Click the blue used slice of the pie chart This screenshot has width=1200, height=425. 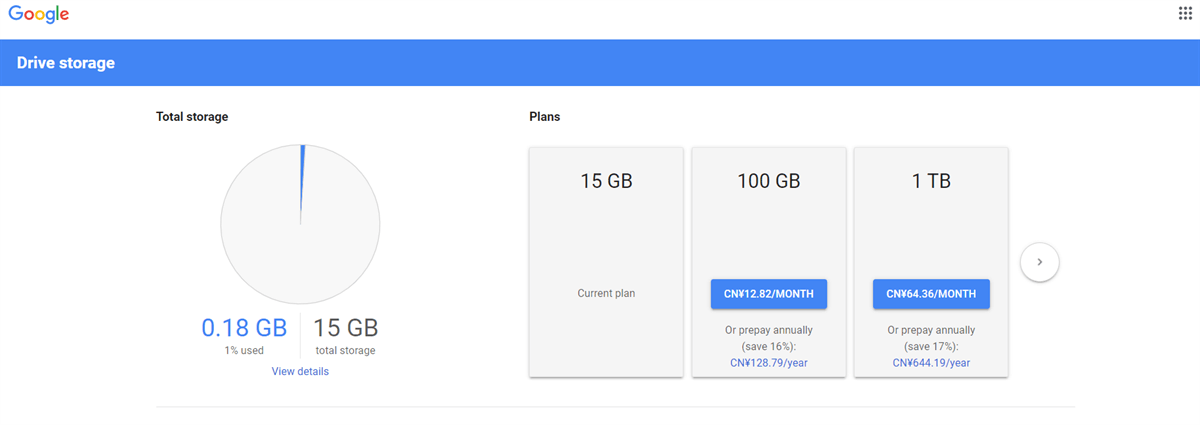tap(301, 180)
